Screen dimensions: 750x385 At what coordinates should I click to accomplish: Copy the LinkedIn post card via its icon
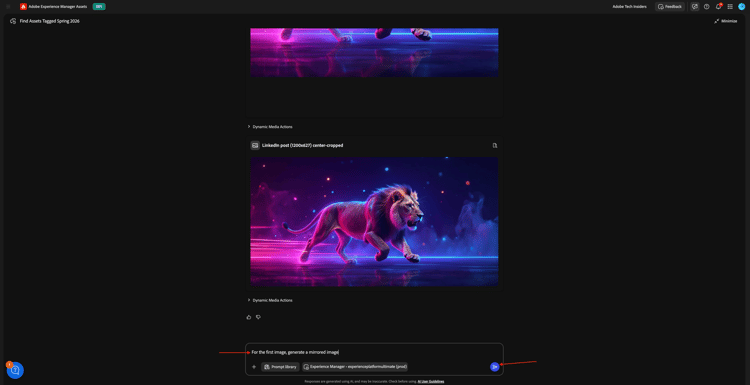pos(495,145)
